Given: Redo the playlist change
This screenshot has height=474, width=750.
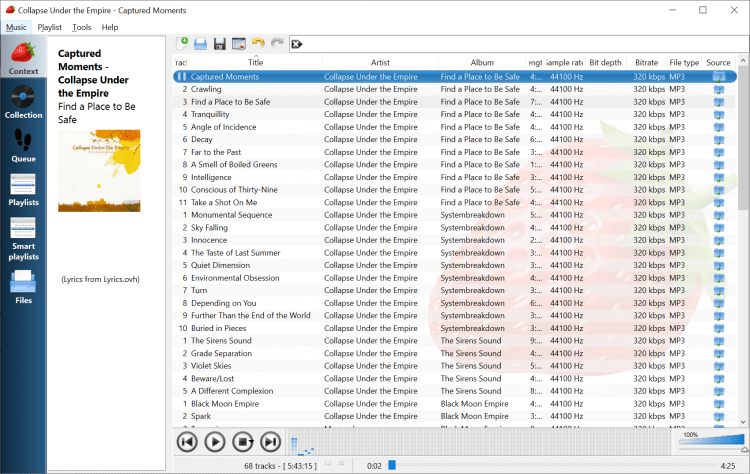Looking at the screenshot, I should [x=277, y=44].
